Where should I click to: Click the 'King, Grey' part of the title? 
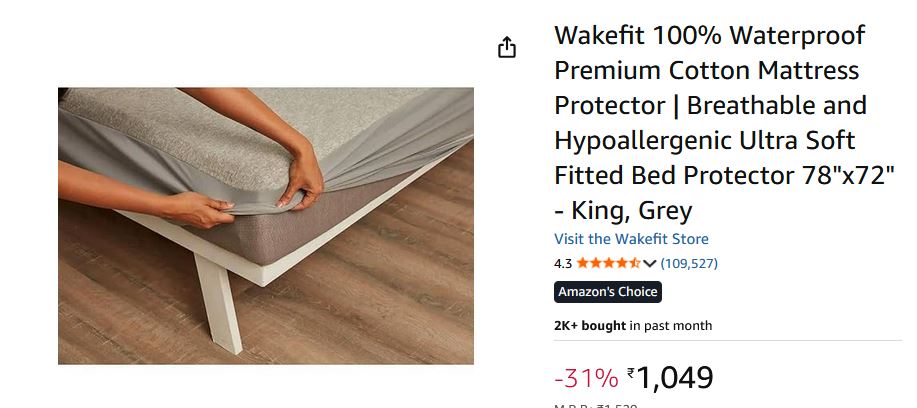(x=632, y=210)
